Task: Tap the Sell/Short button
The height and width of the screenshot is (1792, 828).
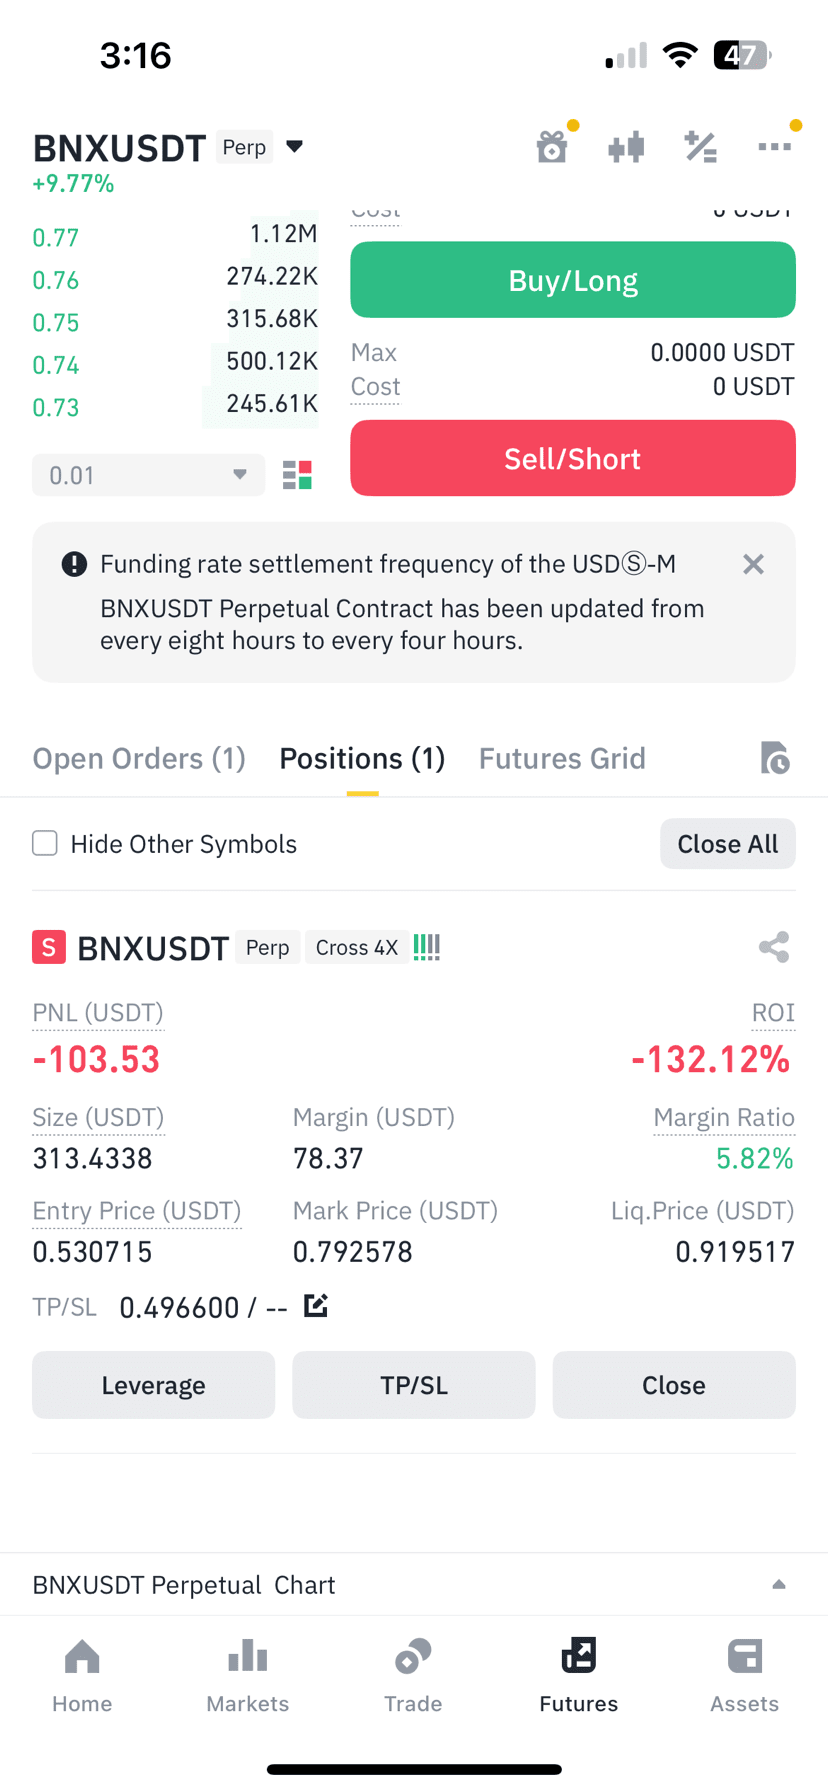Action: [573, 458]
